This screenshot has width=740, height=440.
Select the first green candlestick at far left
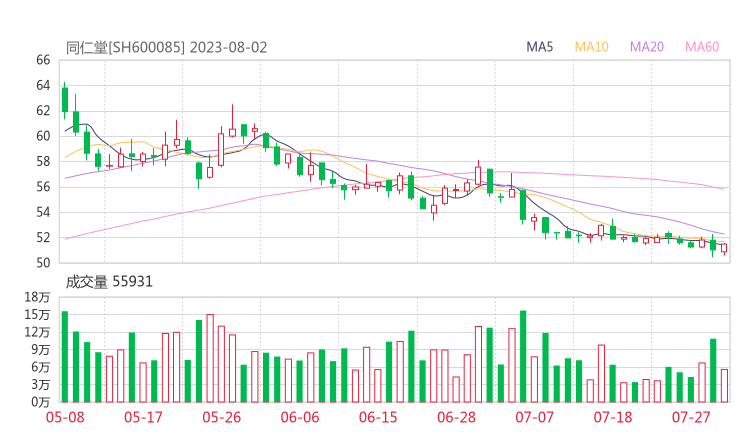pos(64,100)
